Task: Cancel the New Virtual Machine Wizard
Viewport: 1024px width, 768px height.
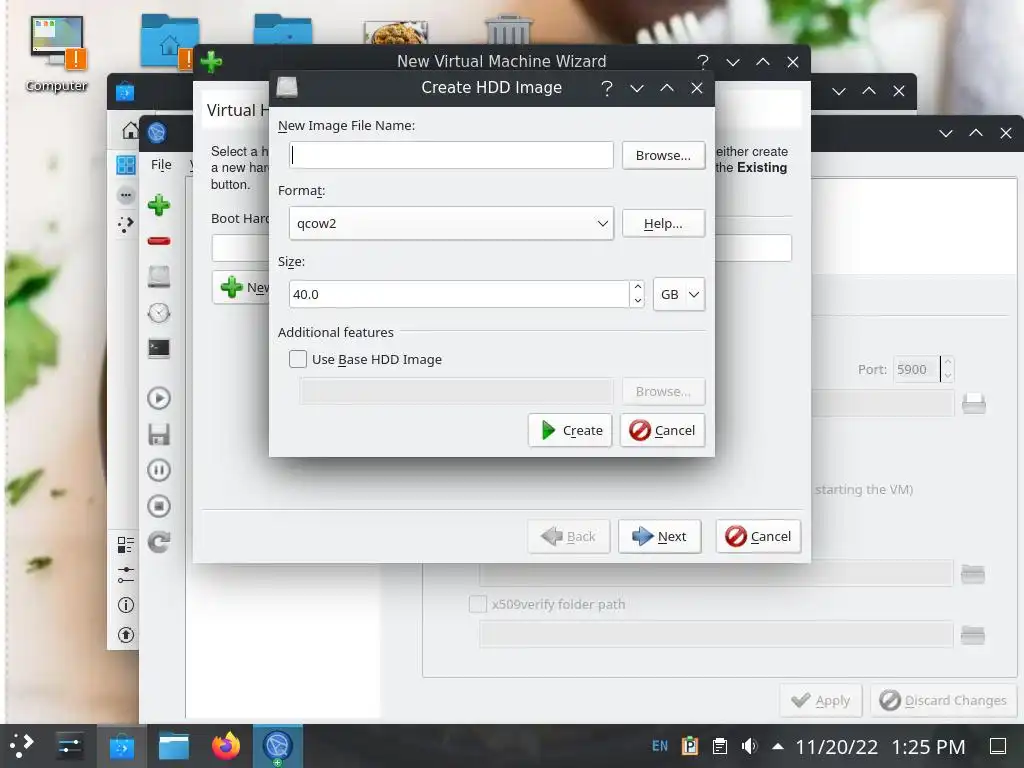Action: (x=758, y=537)
